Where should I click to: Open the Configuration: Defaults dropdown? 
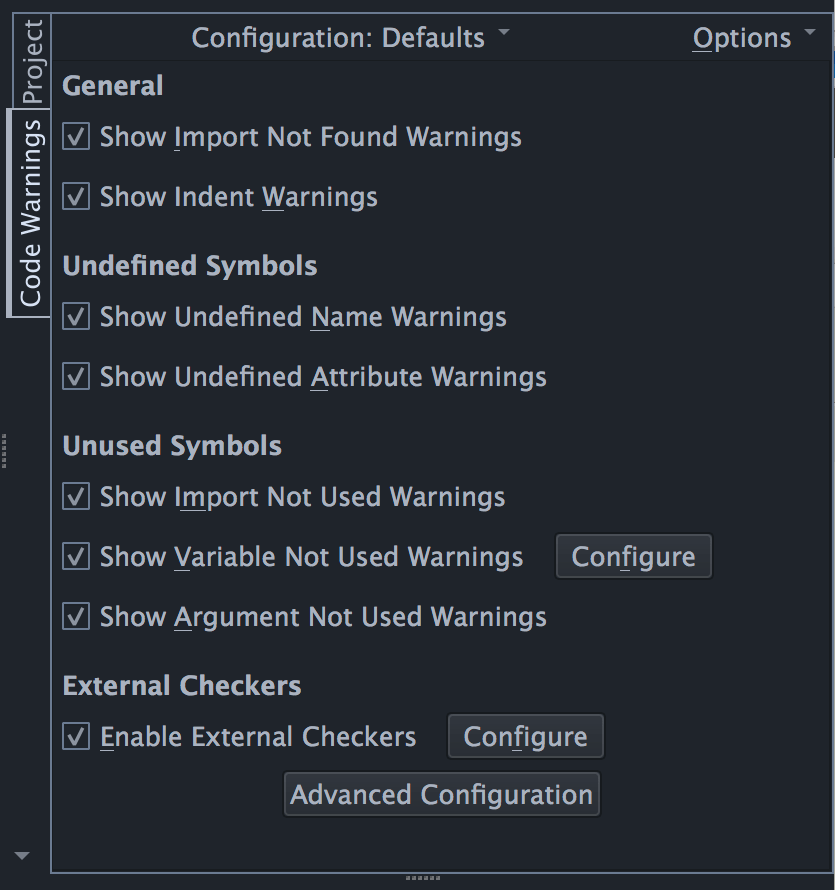[350, 38]
